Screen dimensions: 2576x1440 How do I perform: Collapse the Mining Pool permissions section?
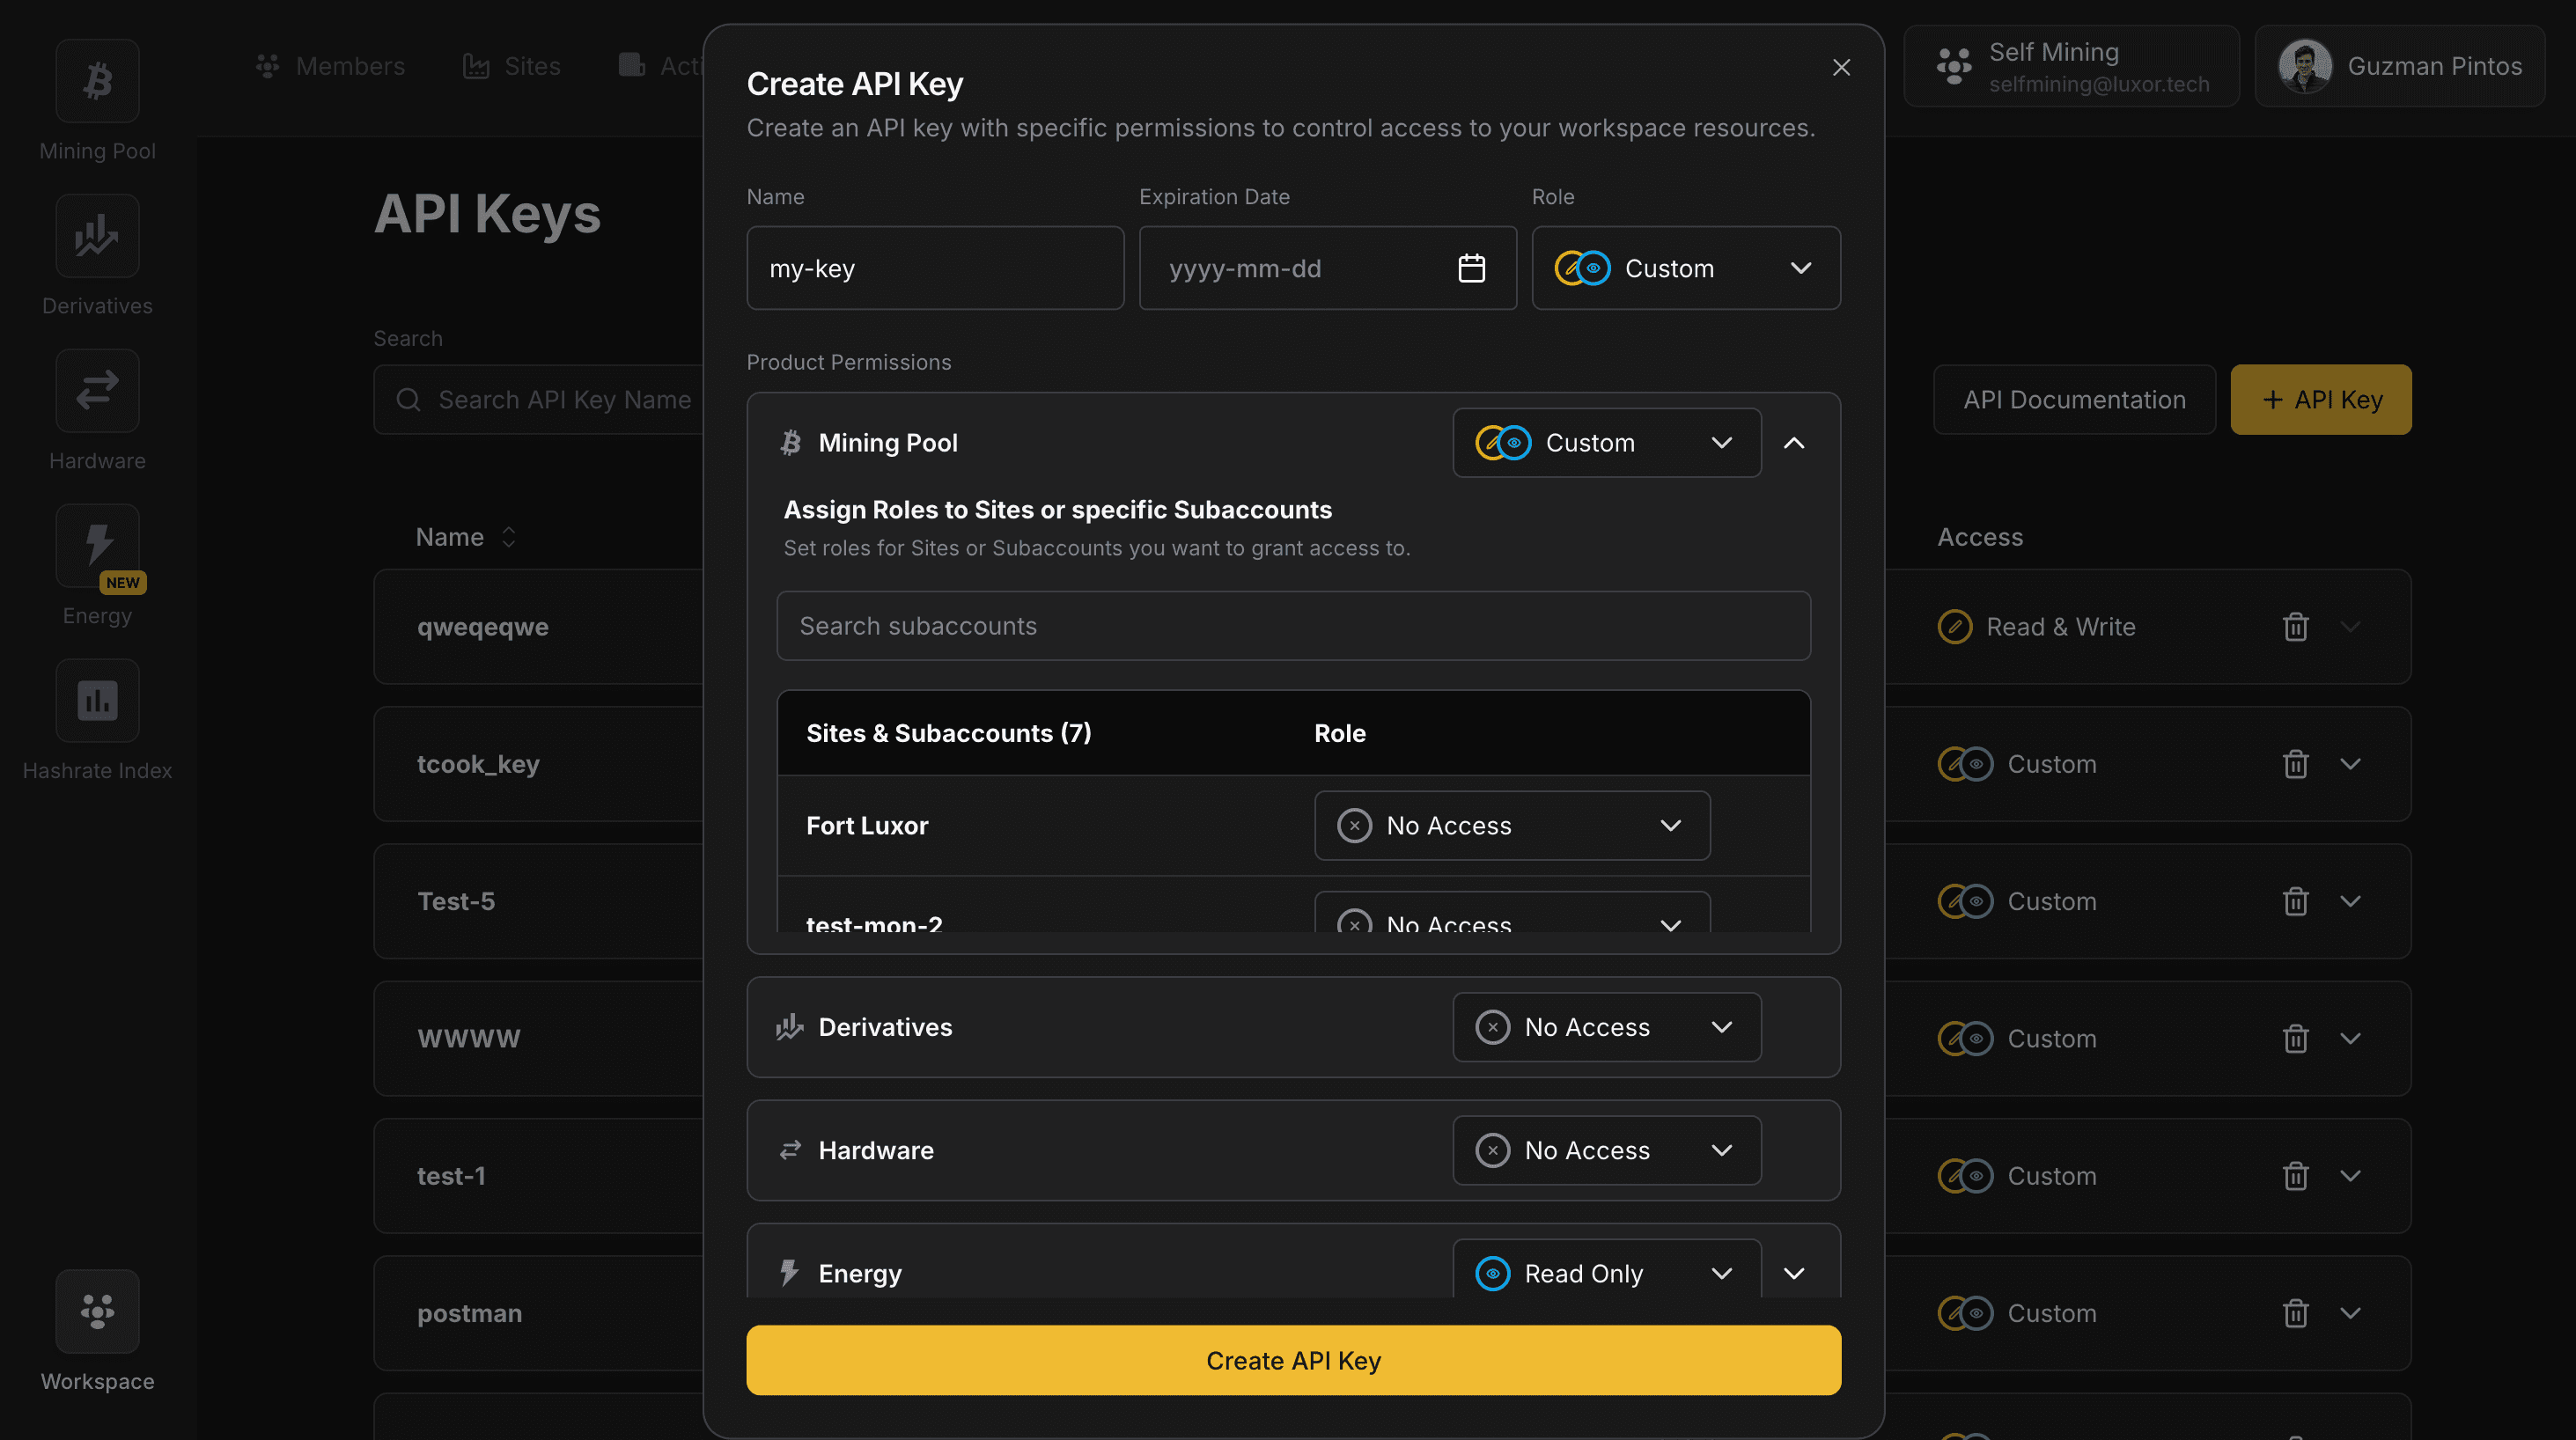[1793, 442]
